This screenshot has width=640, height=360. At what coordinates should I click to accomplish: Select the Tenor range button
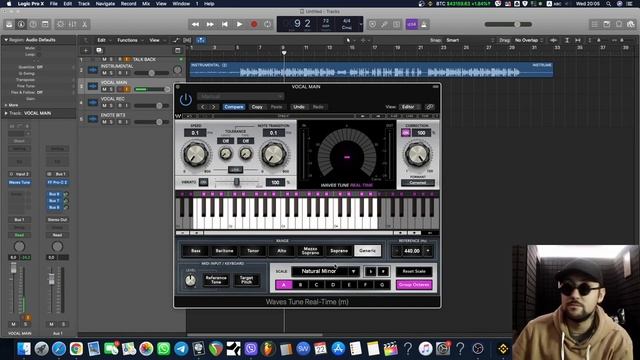(253, 251)
